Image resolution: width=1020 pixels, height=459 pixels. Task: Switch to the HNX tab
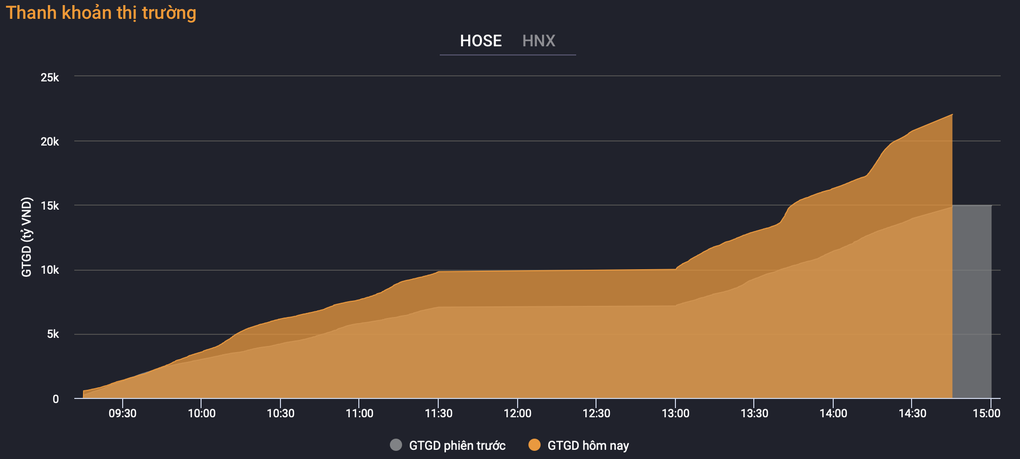point(539,40)
